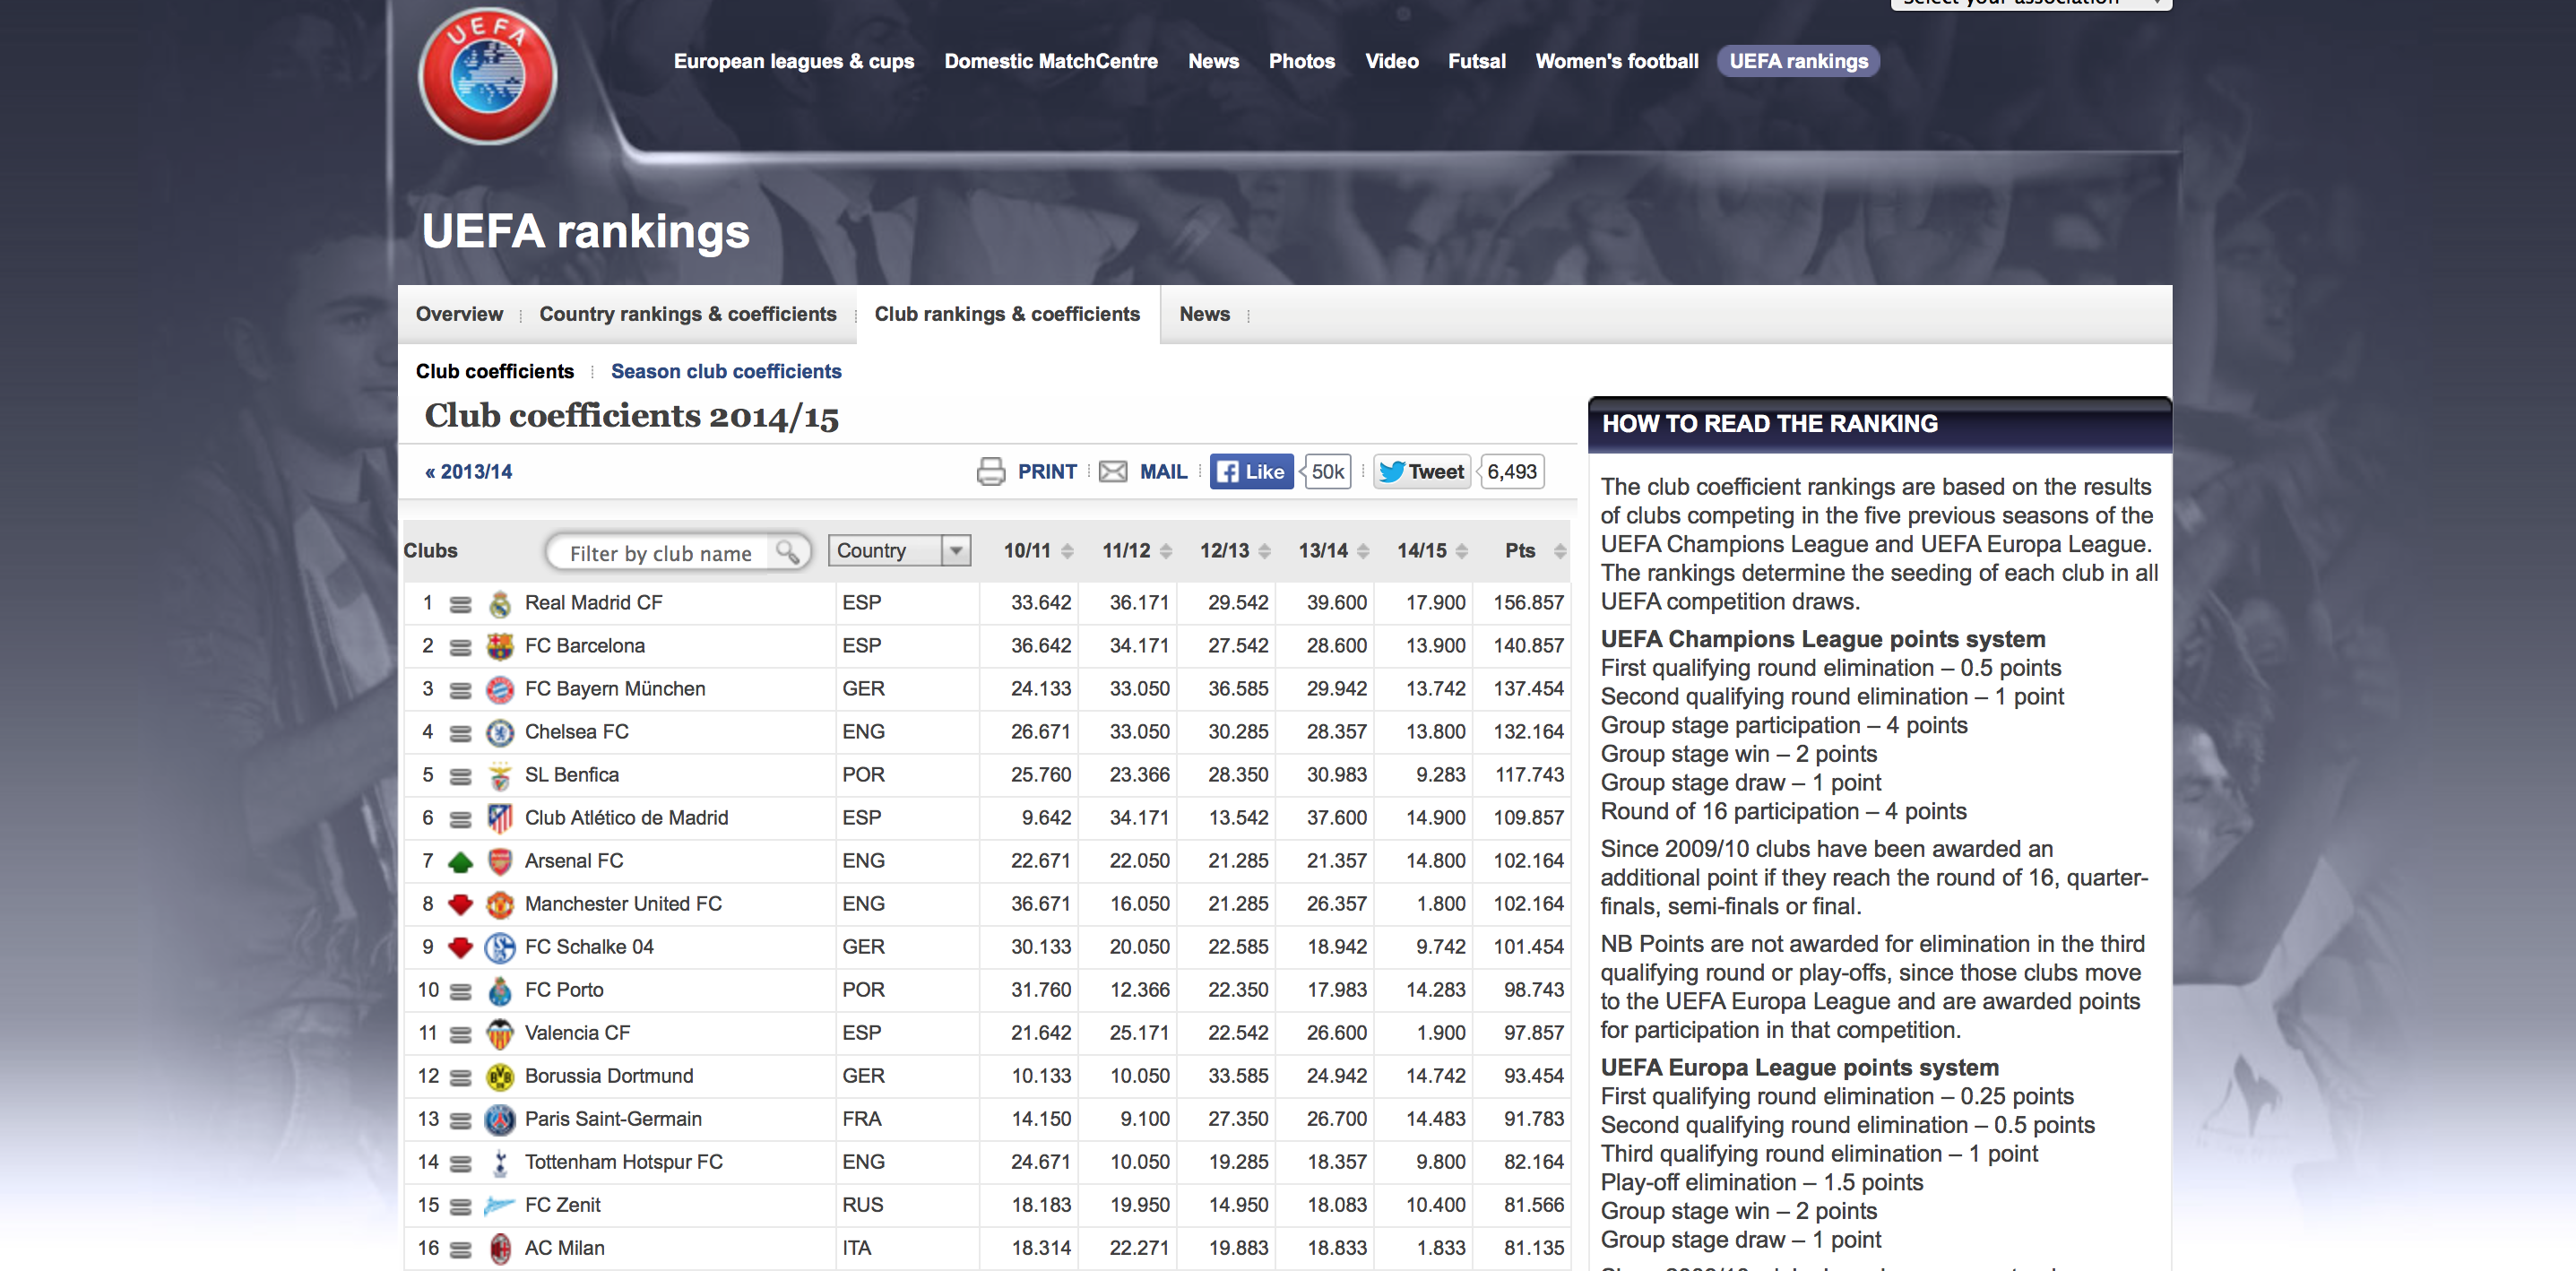Screen dimensions: 2576x1271
Task: Select Club rankings & coefficients tab
Action: tap(1007, 314)
